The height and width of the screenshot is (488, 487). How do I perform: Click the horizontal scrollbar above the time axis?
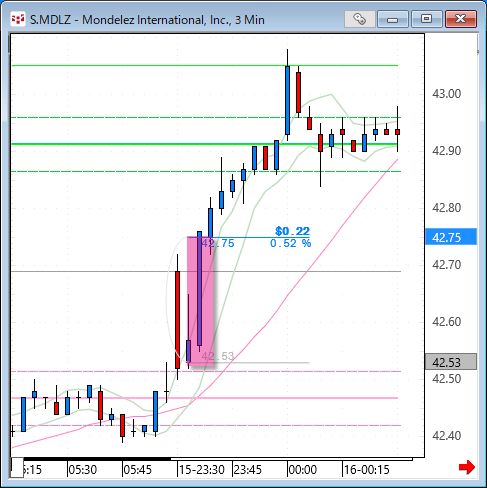click(x=292, y=459)
